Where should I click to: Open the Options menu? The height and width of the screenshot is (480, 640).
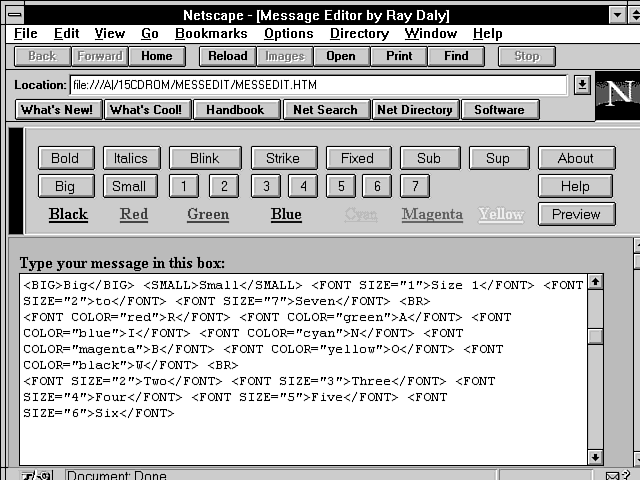pyautogui.click(x=289, y=33)
